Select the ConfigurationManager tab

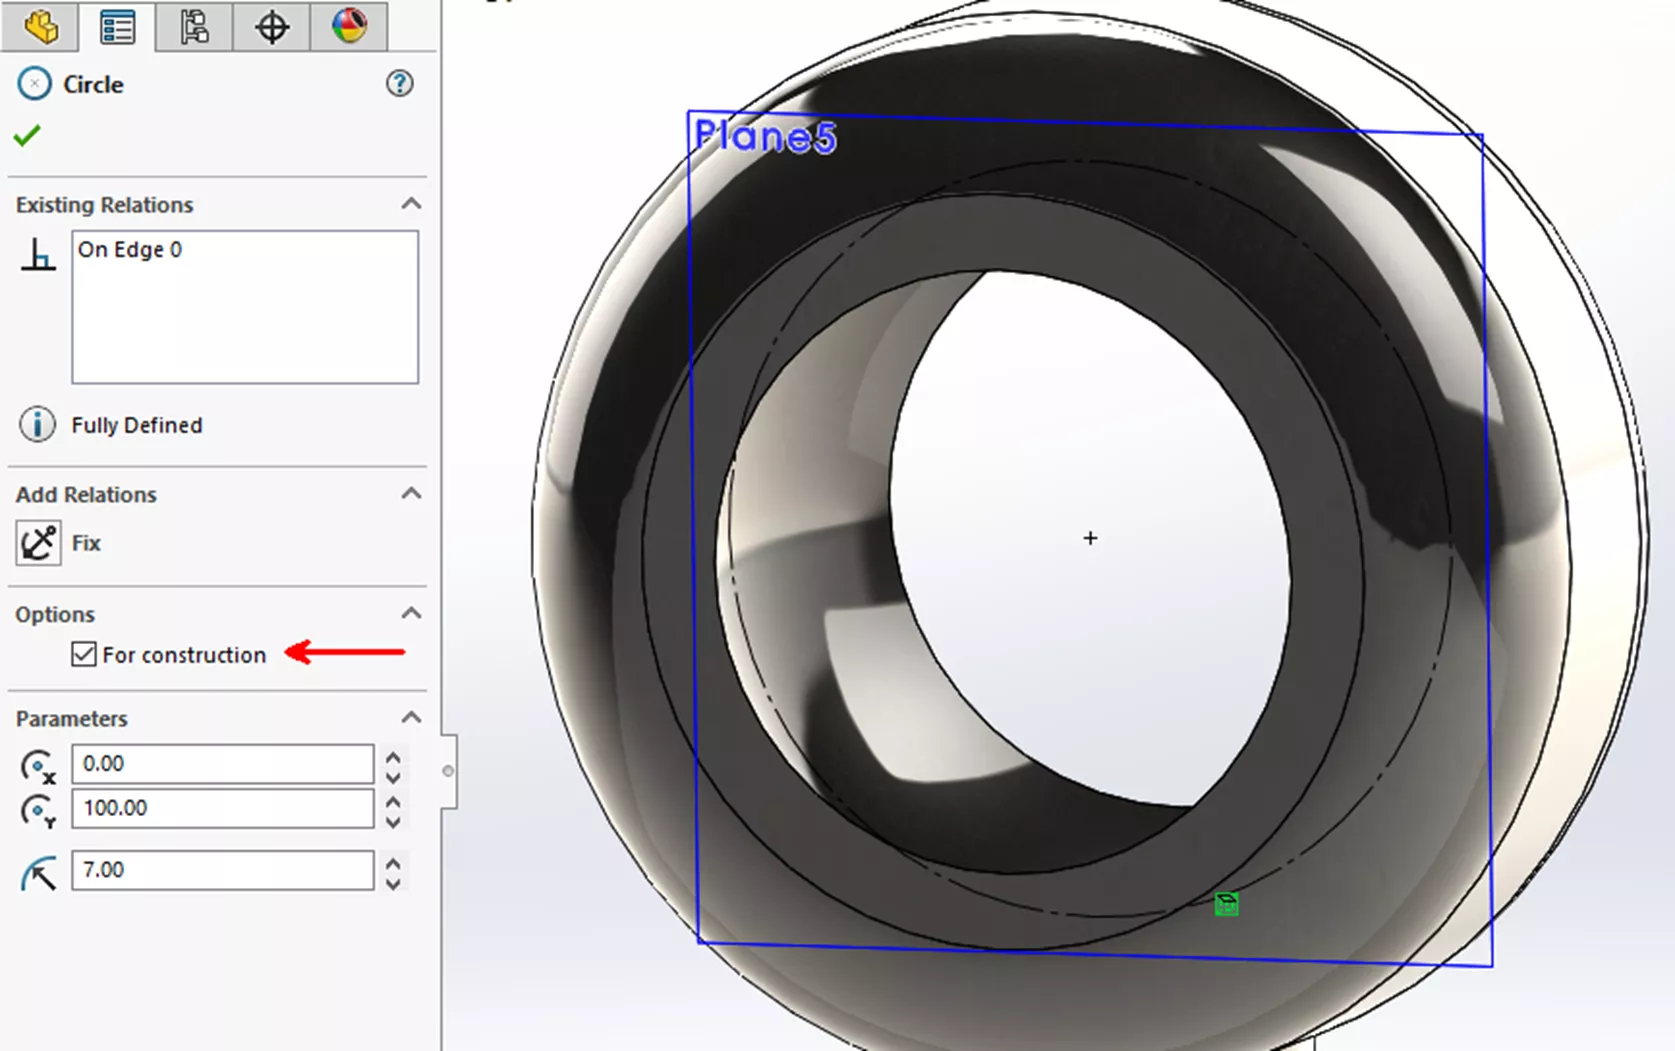pyautogui.click(x=196, y=28)
